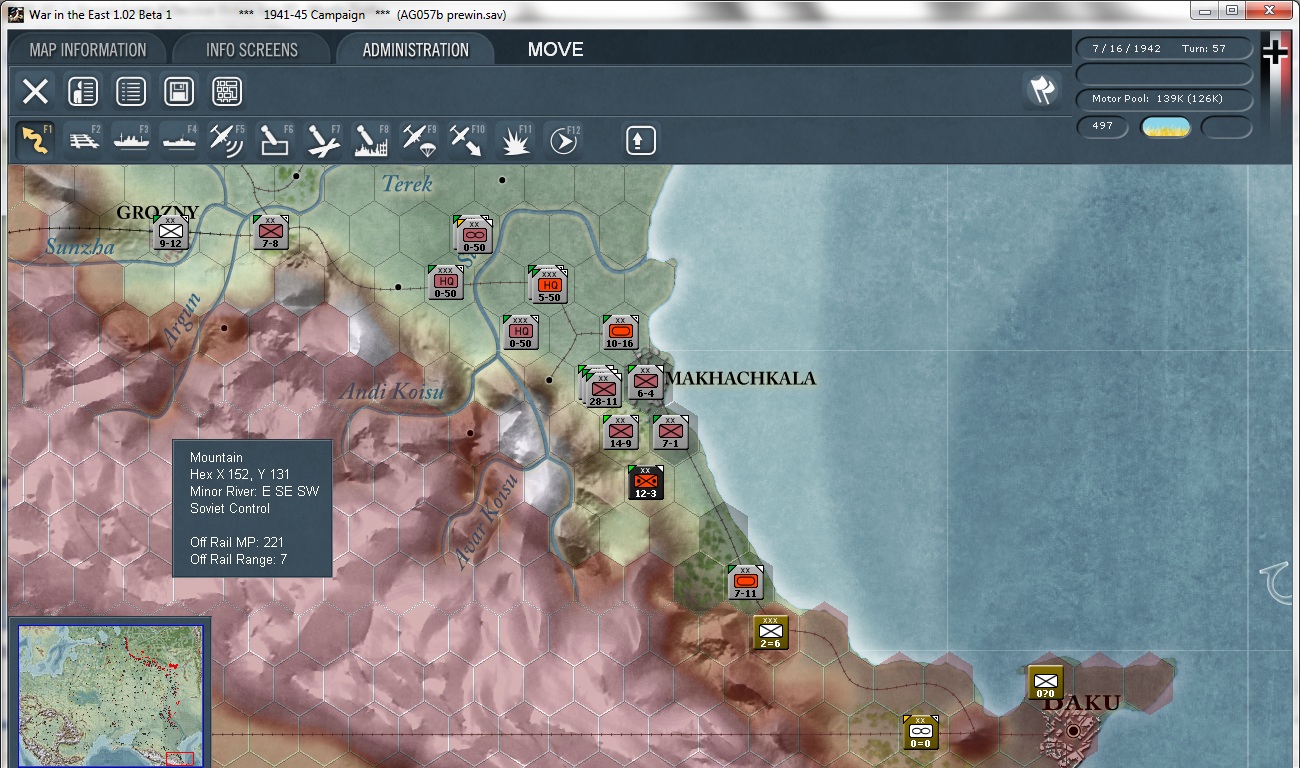This screenshot has height=768, width=1300.
Task: Click the 6-4 unit at Makhachkala
Action: [646, 382]
